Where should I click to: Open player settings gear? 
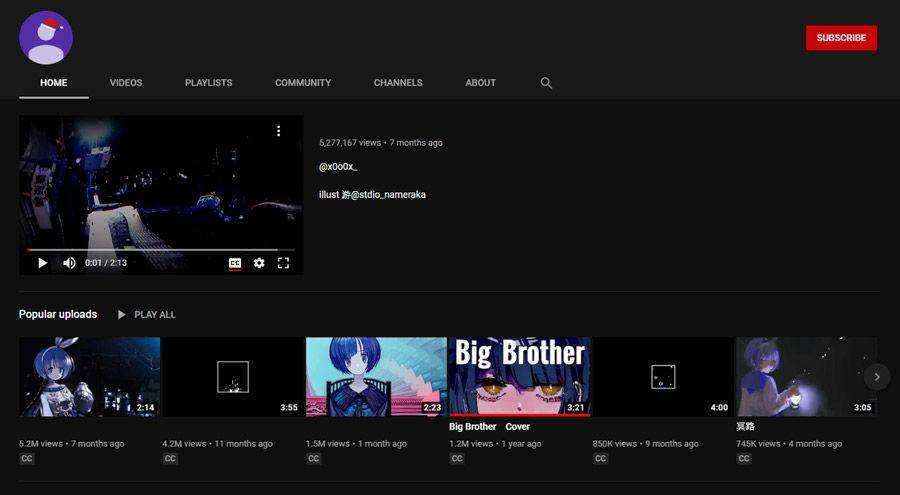[x=259, y=263]
